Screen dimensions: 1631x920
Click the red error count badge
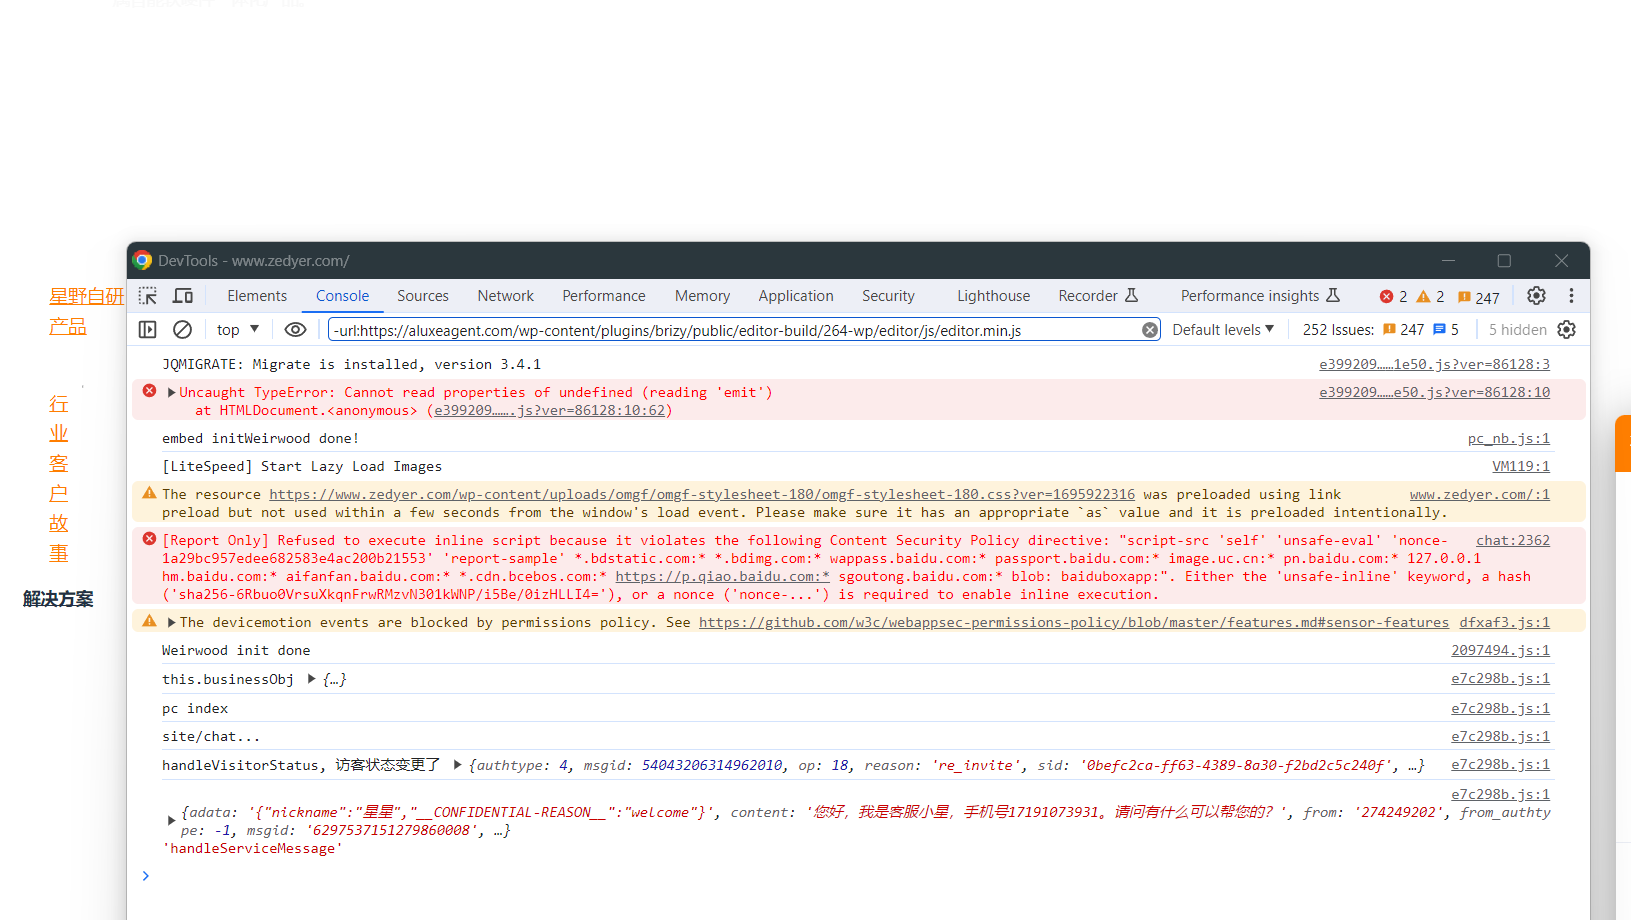click(x=1393, y=297)
